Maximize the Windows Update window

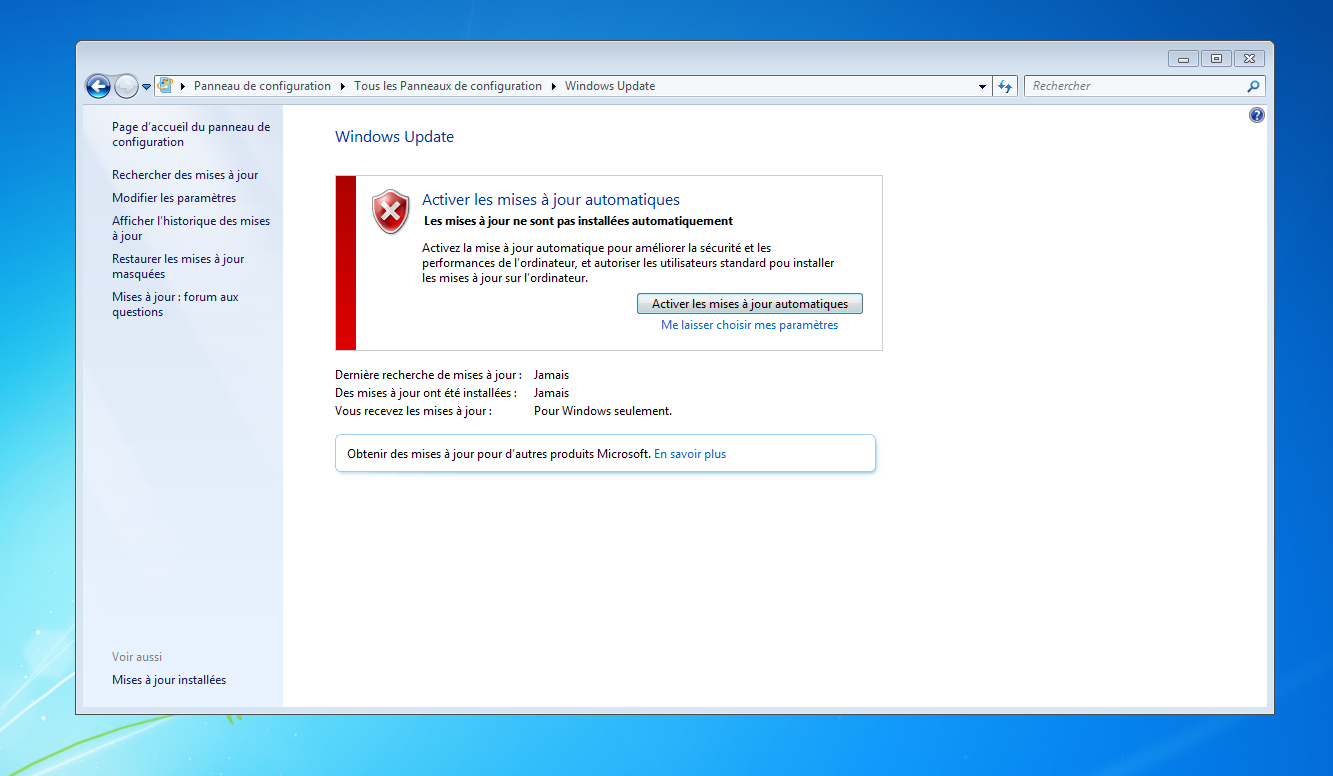click(x=1216, y=59)
